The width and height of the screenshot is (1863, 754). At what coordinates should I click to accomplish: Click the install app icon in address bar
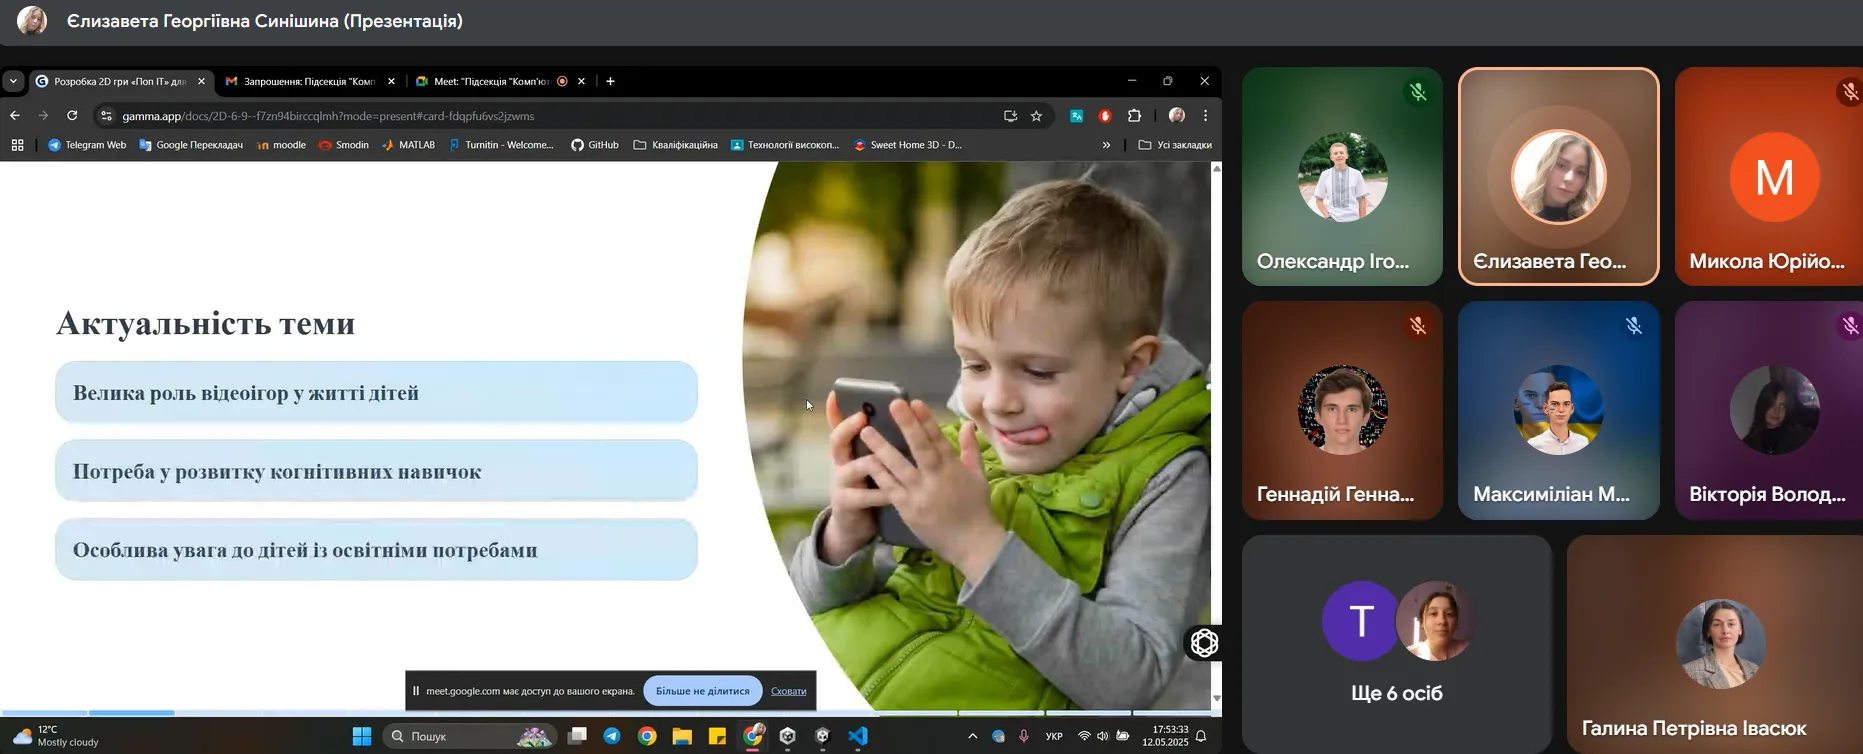pyautogui.click(x=1010, y=116)
